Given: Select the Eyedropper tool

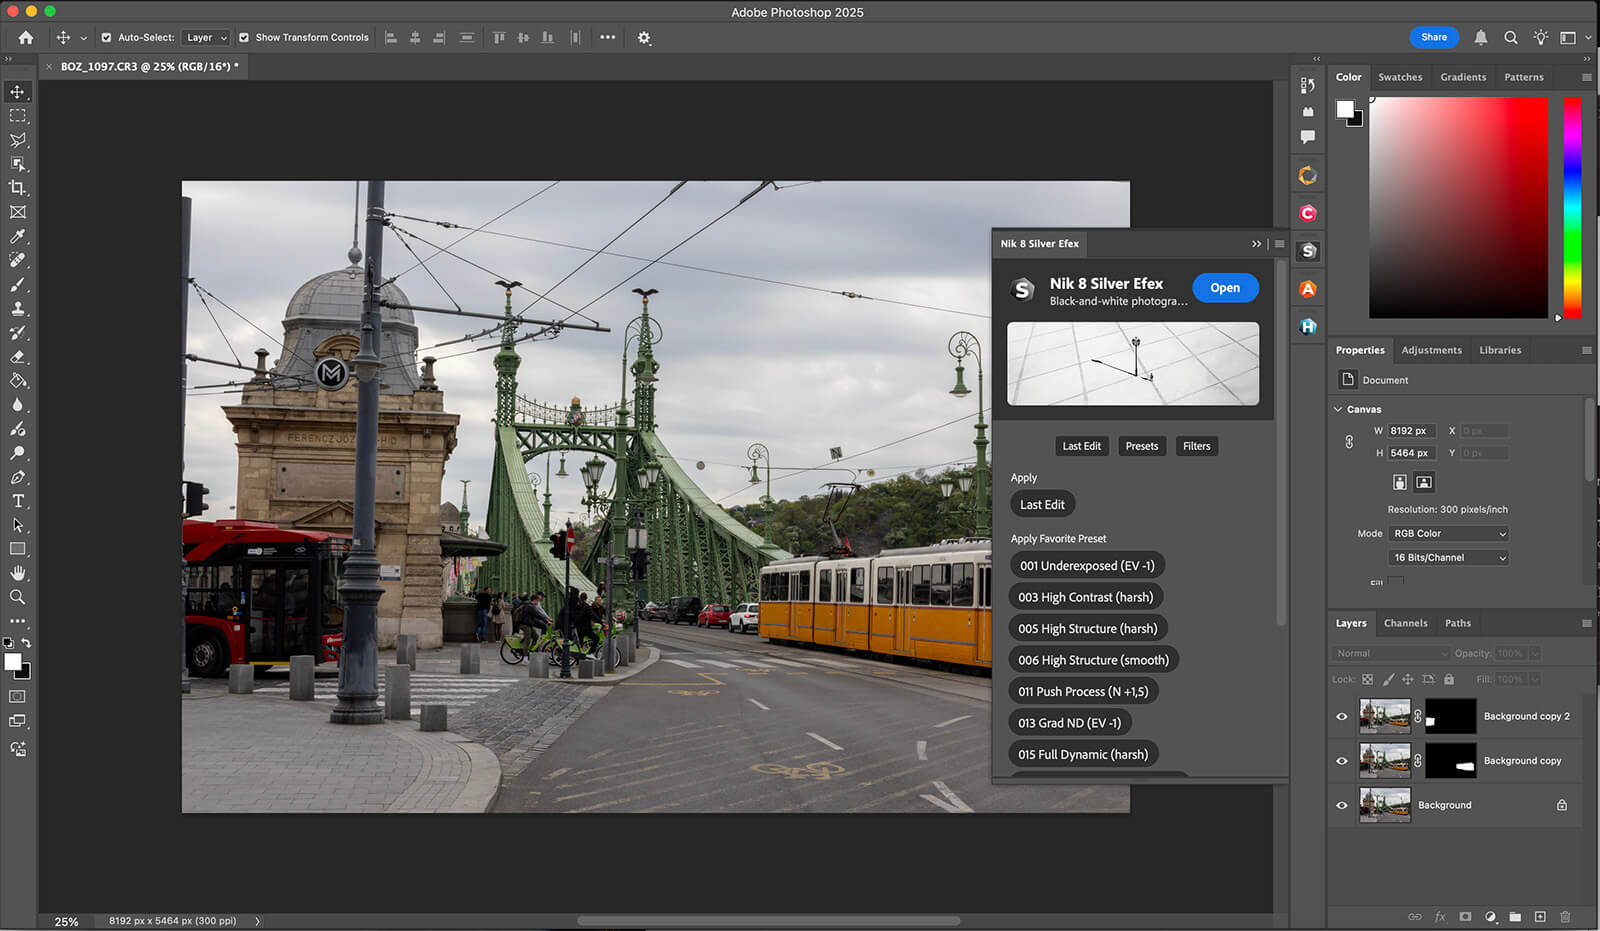Looking at the screenshot, I should [18, 236].
